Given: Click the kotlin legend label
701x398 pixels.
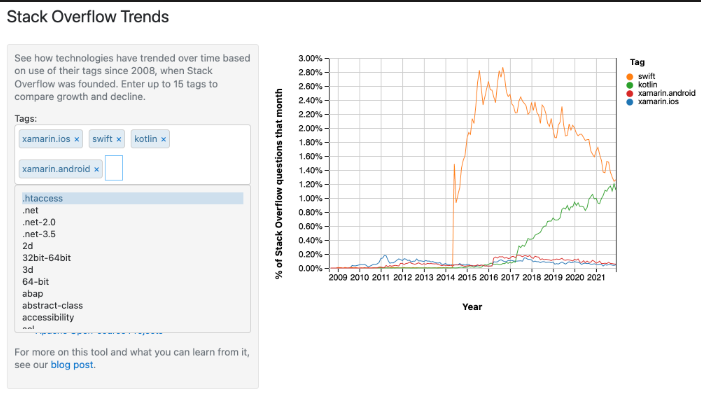Looking at the screenshot, I should point(647,85).
